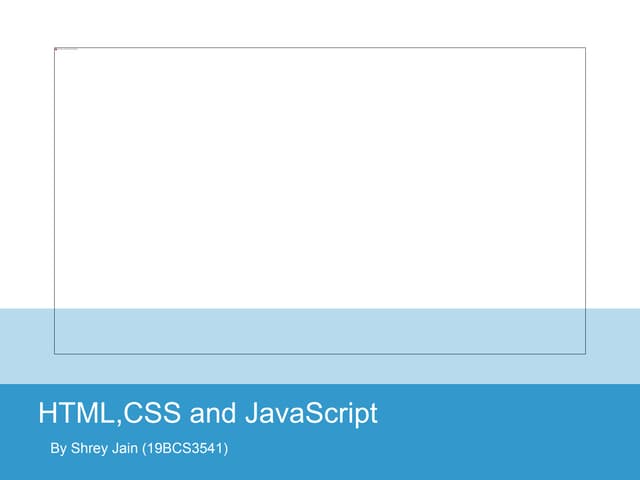This screenshot has width=640, height=480.
Task: Click the top border of the image frame
Action: [x=320, y=47]
